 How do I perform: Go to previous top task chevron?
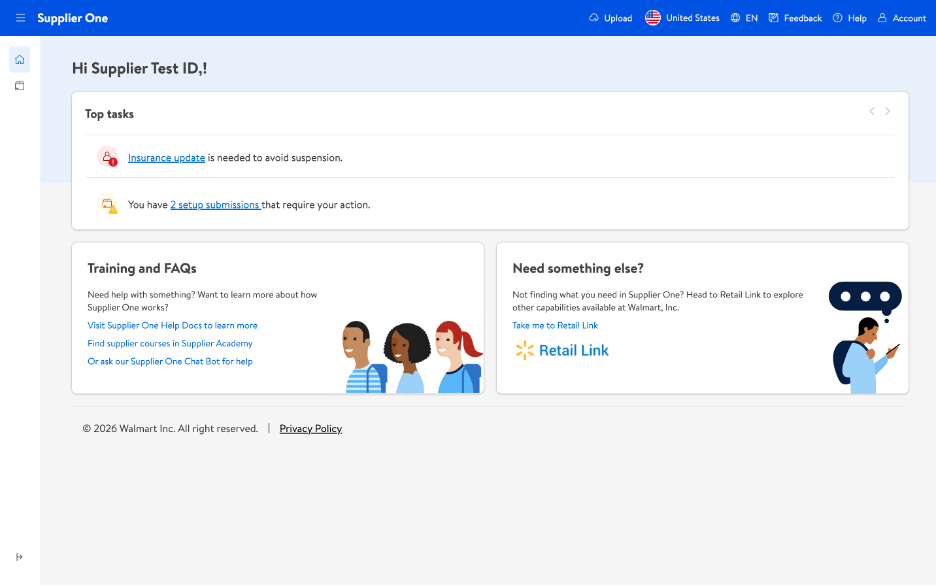click(872, 111)
